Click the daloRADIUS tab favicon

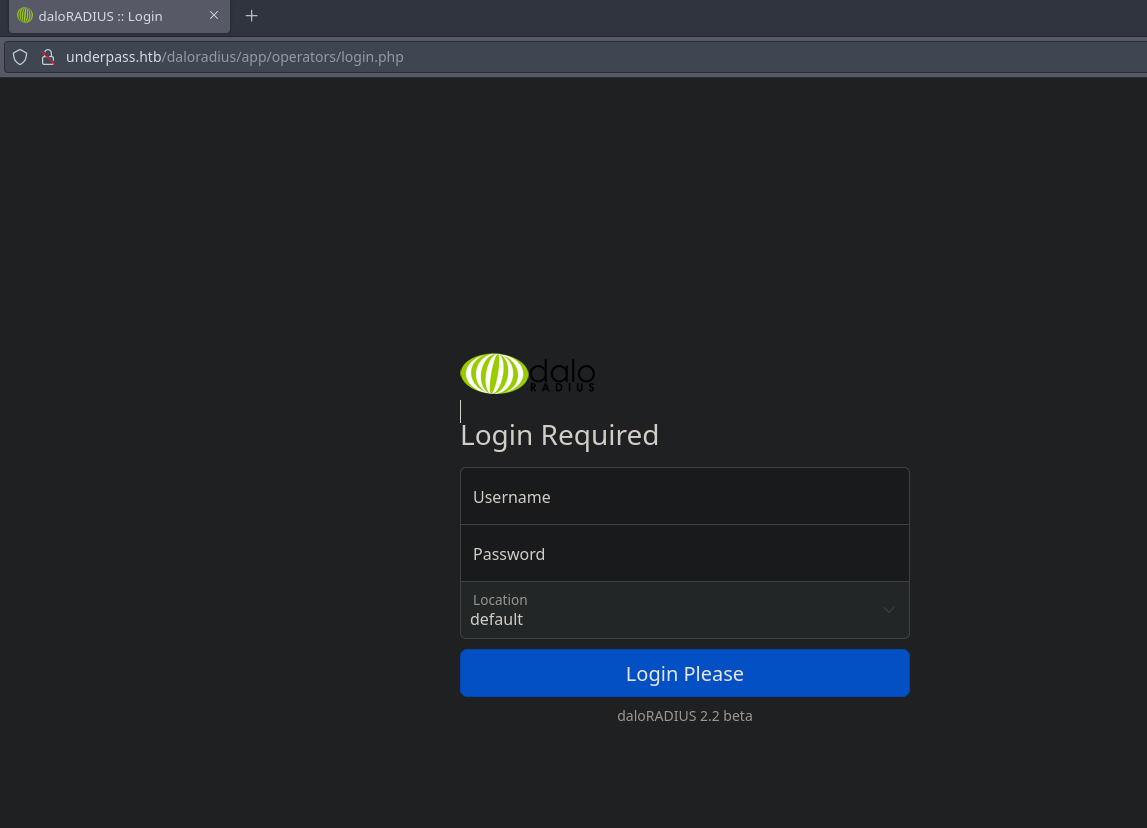pyautogui.click(x=25, y=15)
